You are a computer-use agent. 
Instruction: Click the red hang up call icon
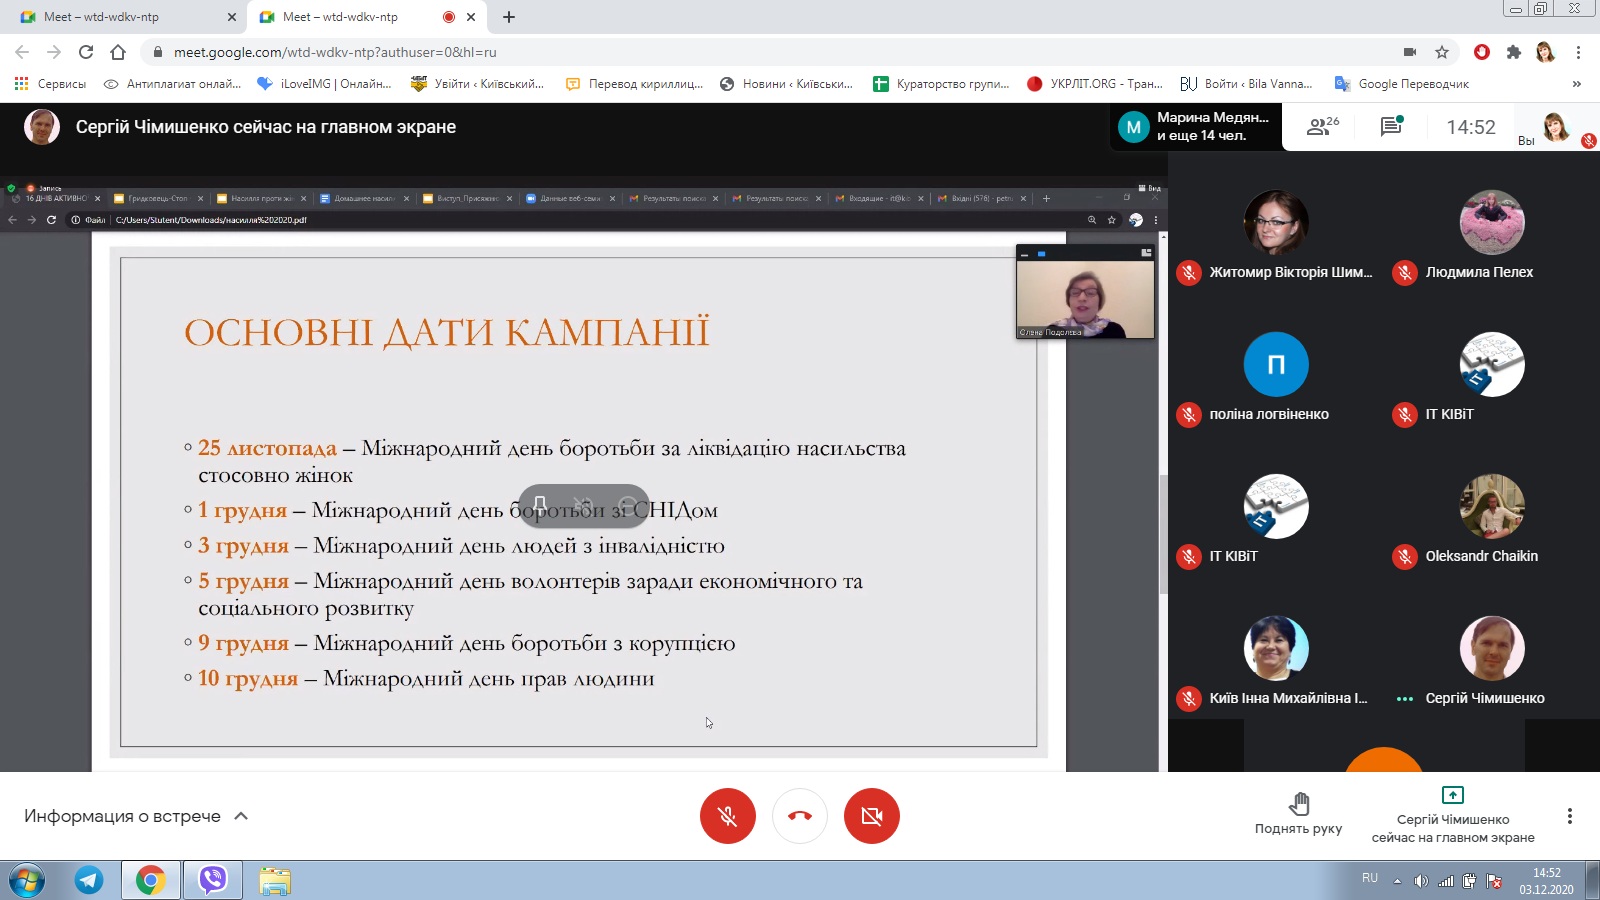800,816
